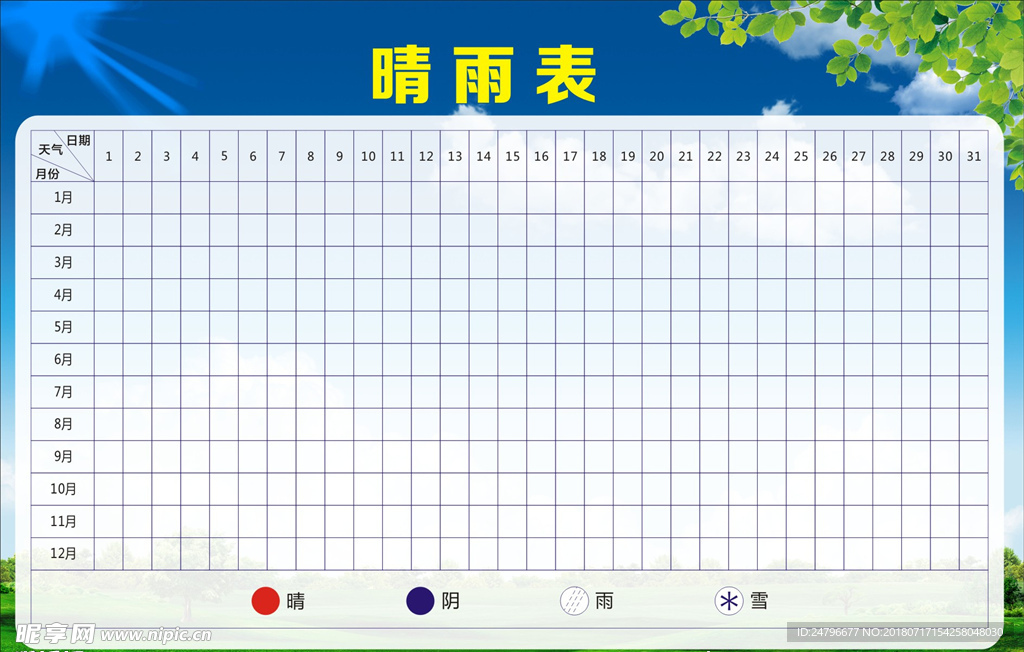Click the snowflake 雪 (snow) legend icon
1024x652 pixels.
point(727,600)
